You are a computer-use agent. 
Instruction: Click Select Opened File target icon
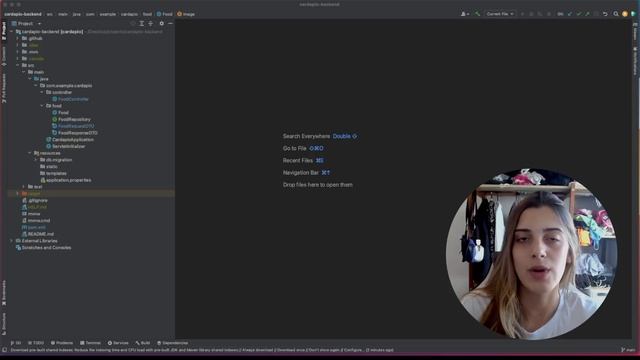(133, 24)
